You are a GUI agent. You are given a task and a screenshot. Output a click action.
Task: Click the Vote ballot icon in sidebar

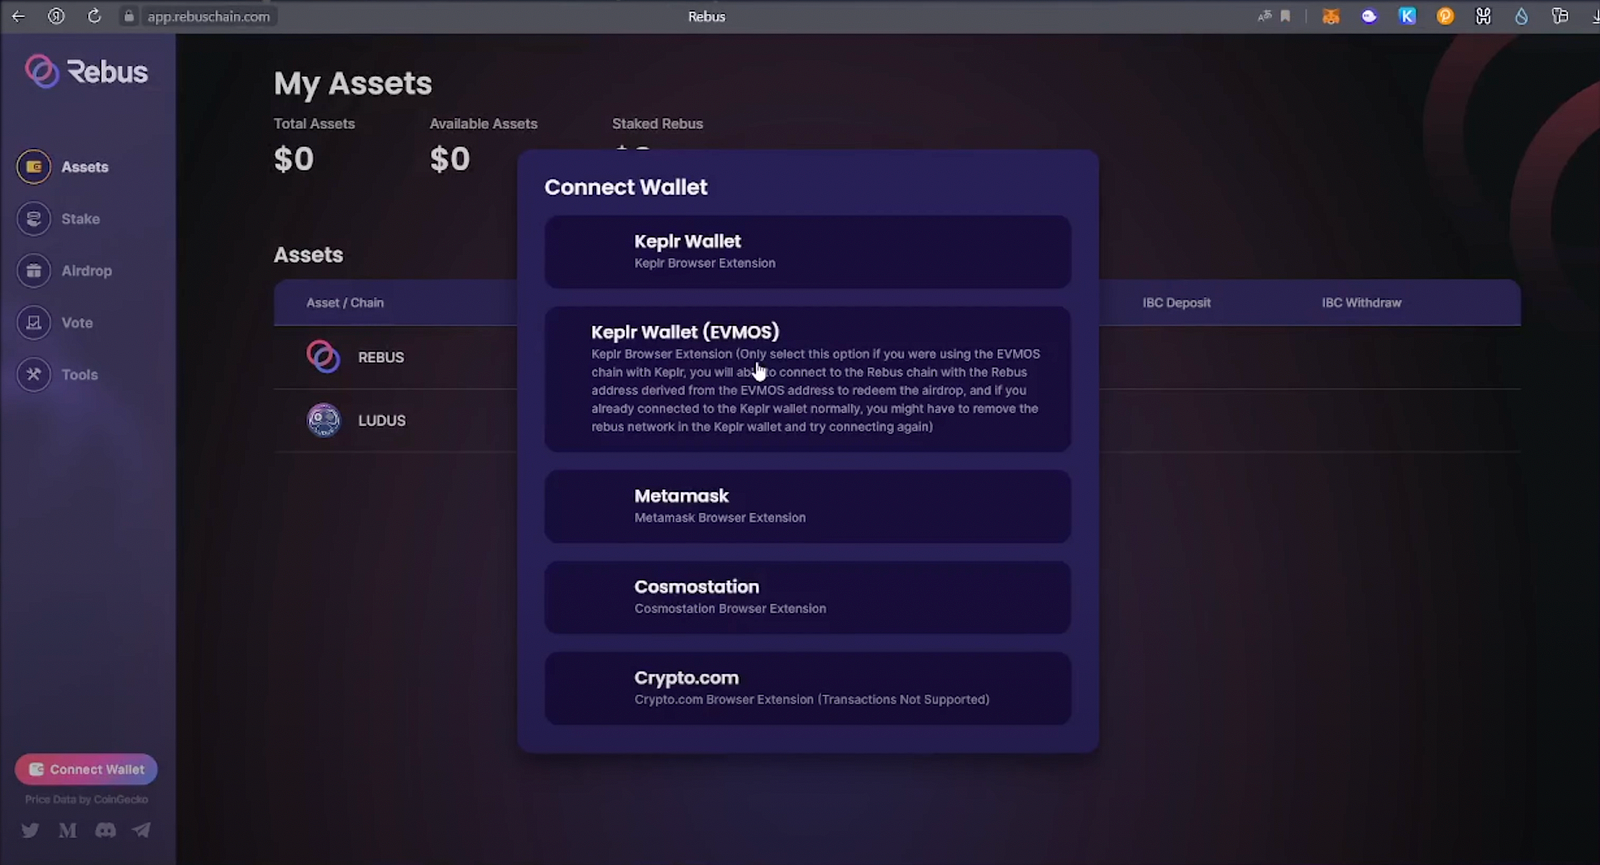point(34,323)
